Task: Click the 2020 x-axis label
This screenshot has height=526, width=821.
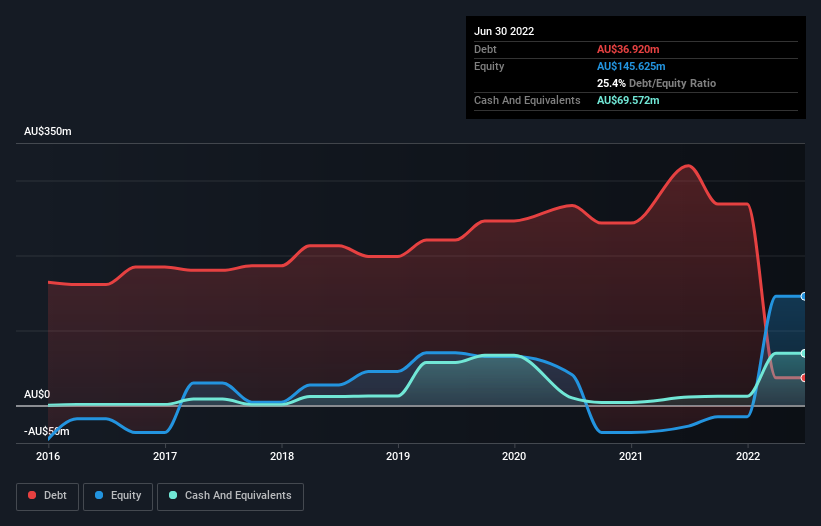Action: click(x=514, y=456)
